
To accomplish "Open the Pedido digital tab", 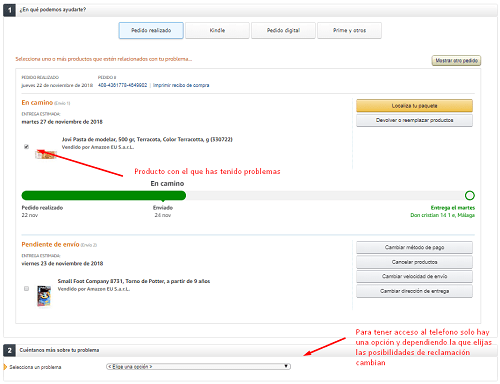I will pyautogui.click(x=283, y=30).
